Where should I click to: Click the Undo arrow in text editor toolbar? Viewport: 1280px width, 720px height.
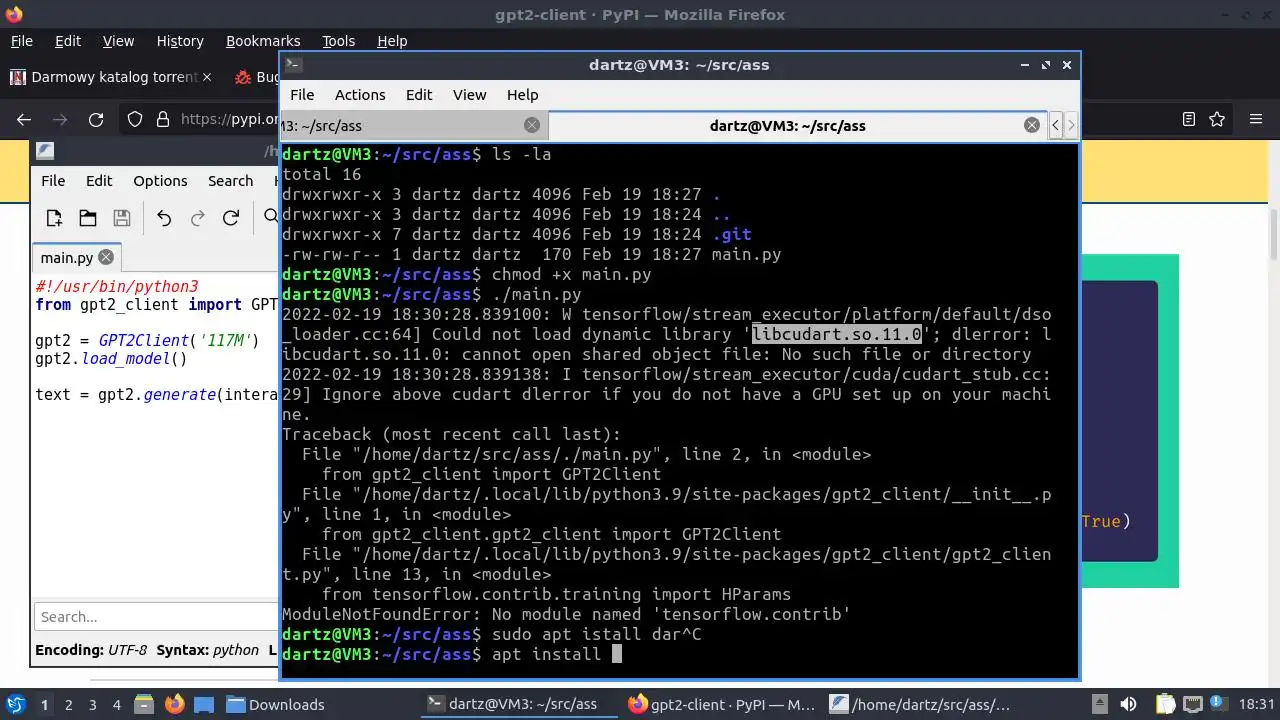(x=164, y=218)
